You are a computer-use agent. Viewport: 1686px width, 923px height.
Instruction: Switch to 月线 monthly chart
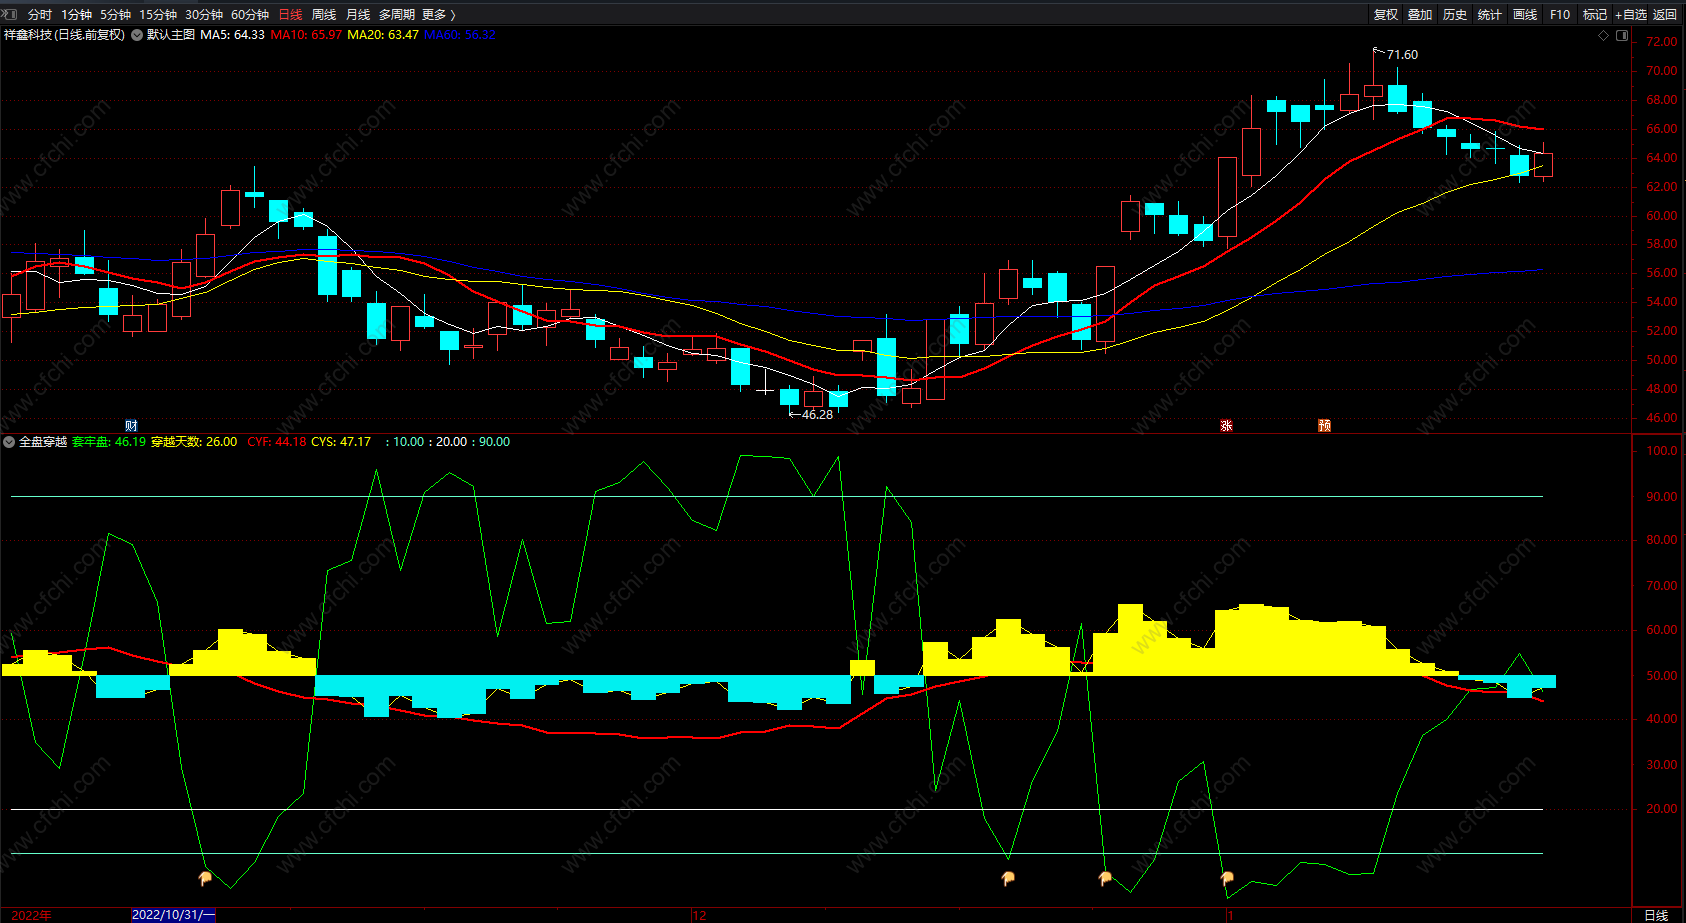(358, 15)
